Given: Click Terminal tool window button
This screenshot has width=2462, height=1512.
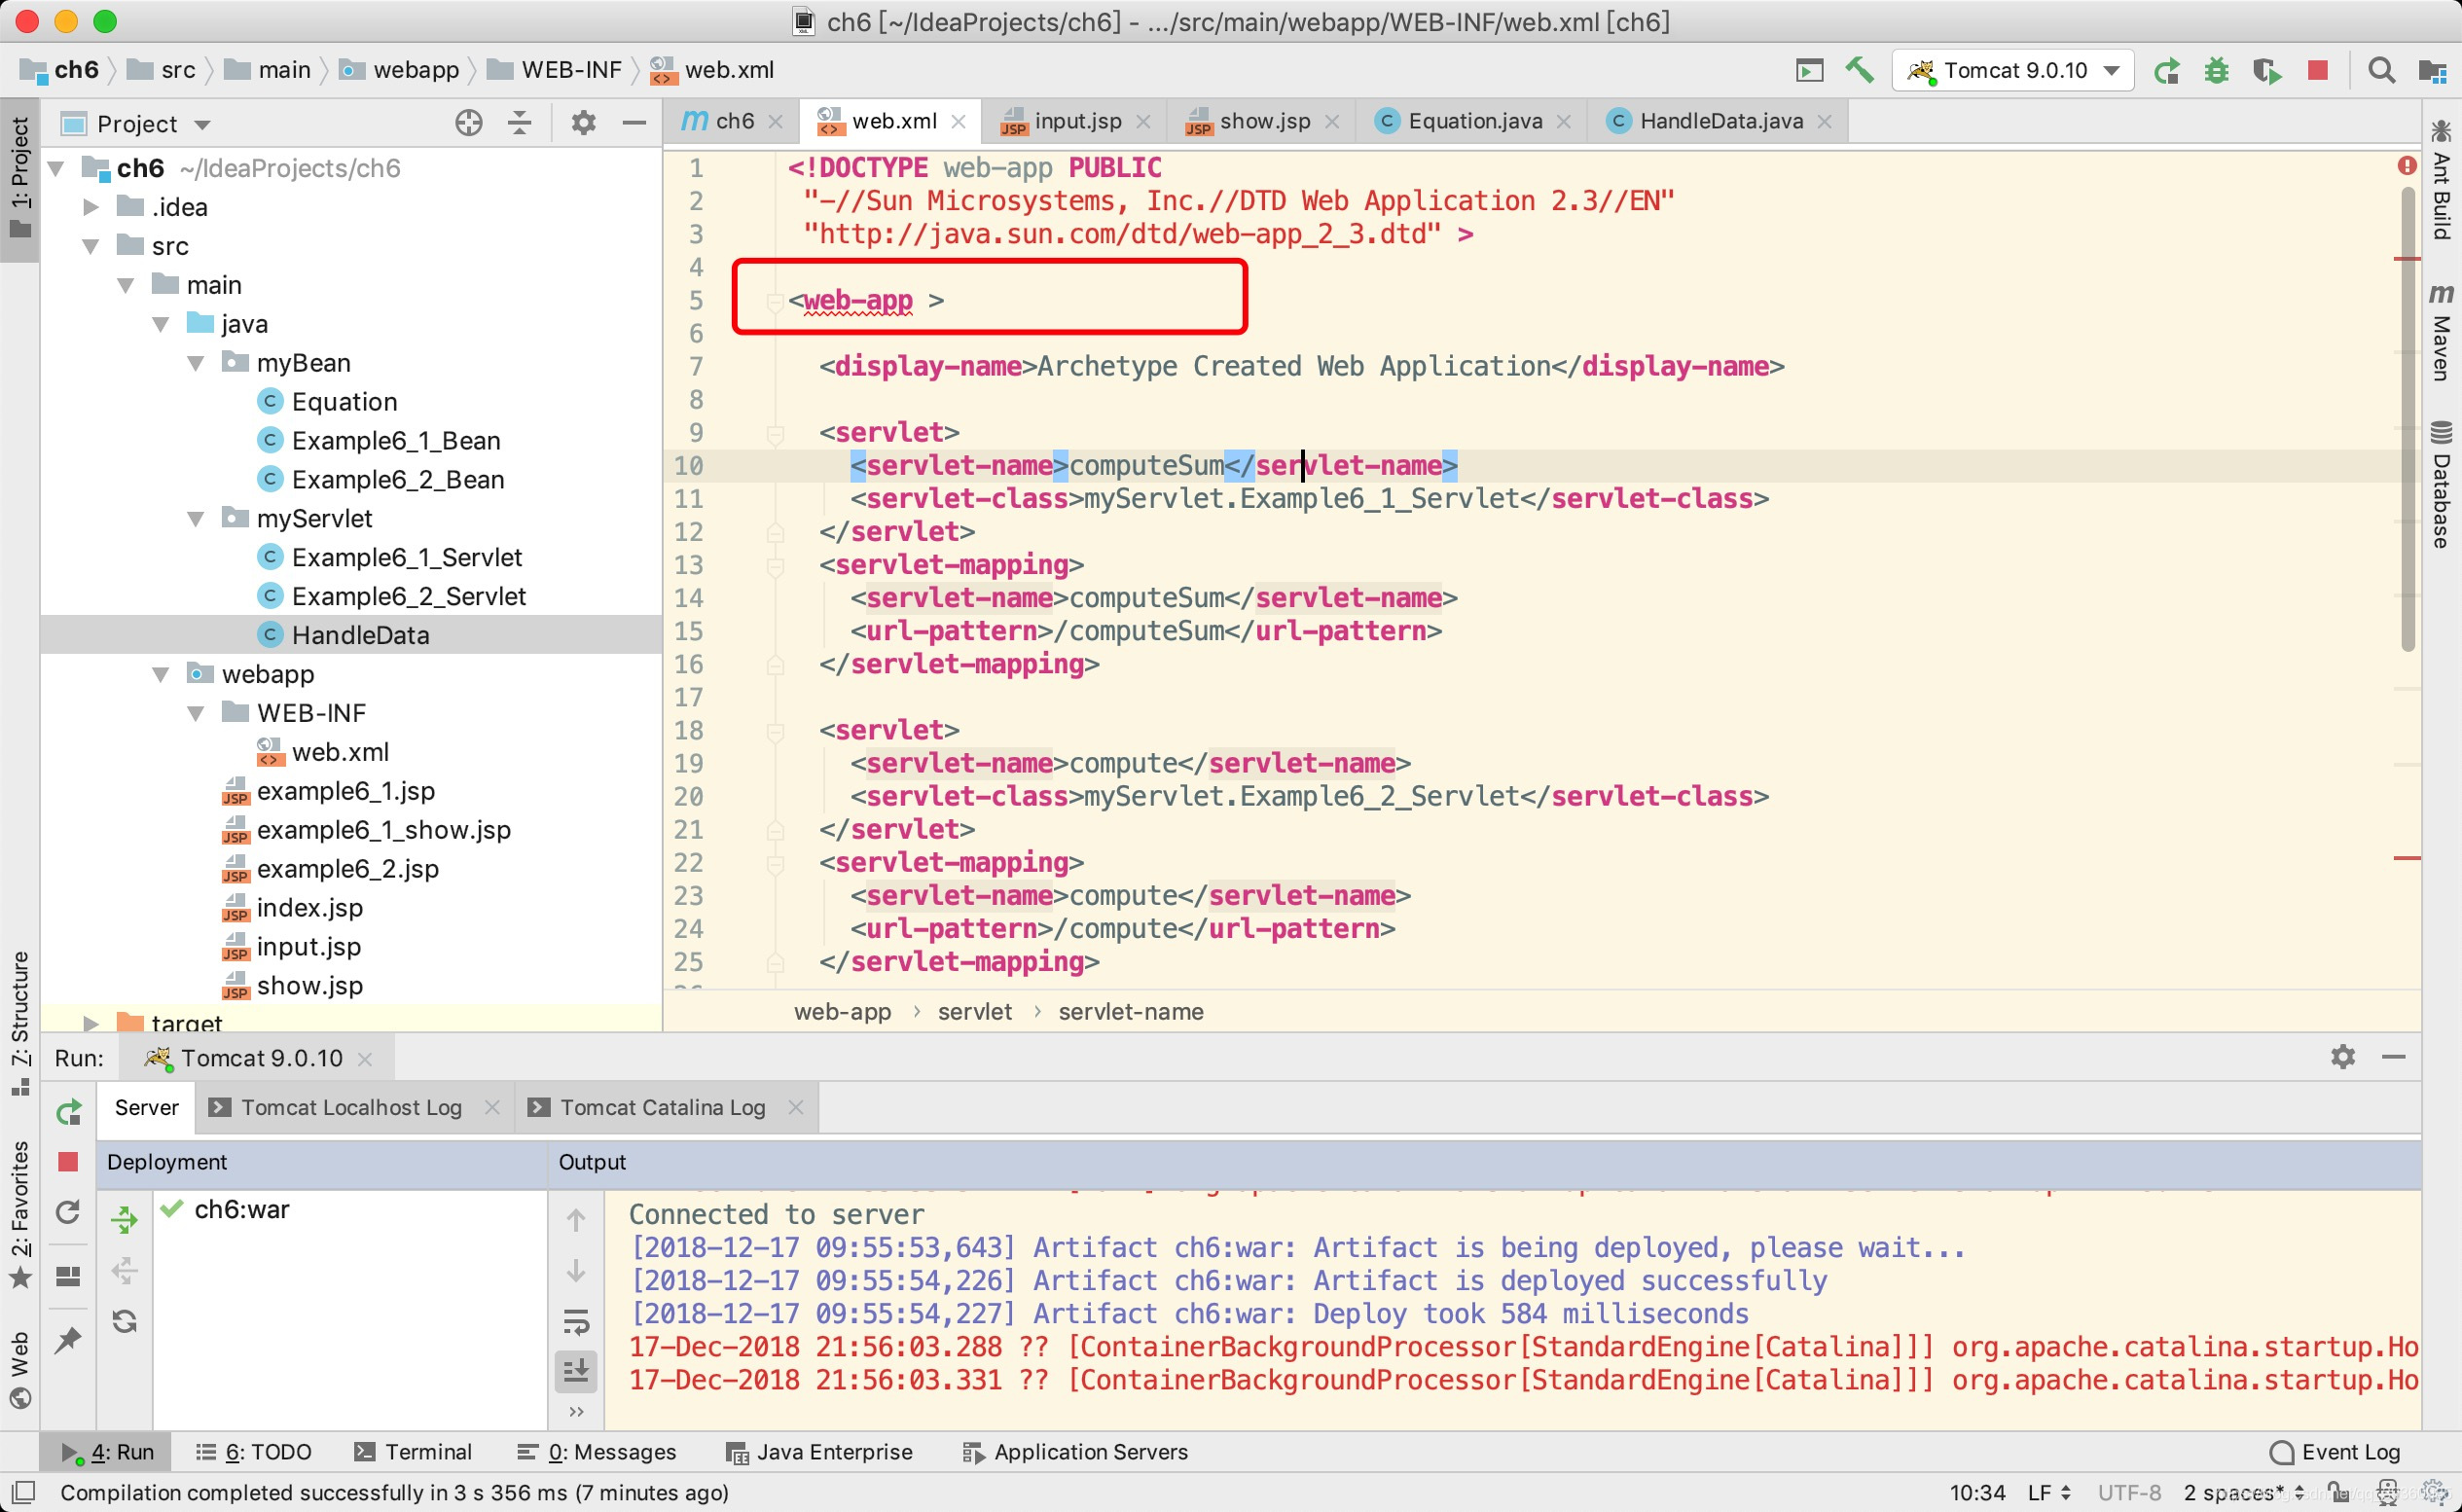Looking at the screenshot, I should [414, 1452].
